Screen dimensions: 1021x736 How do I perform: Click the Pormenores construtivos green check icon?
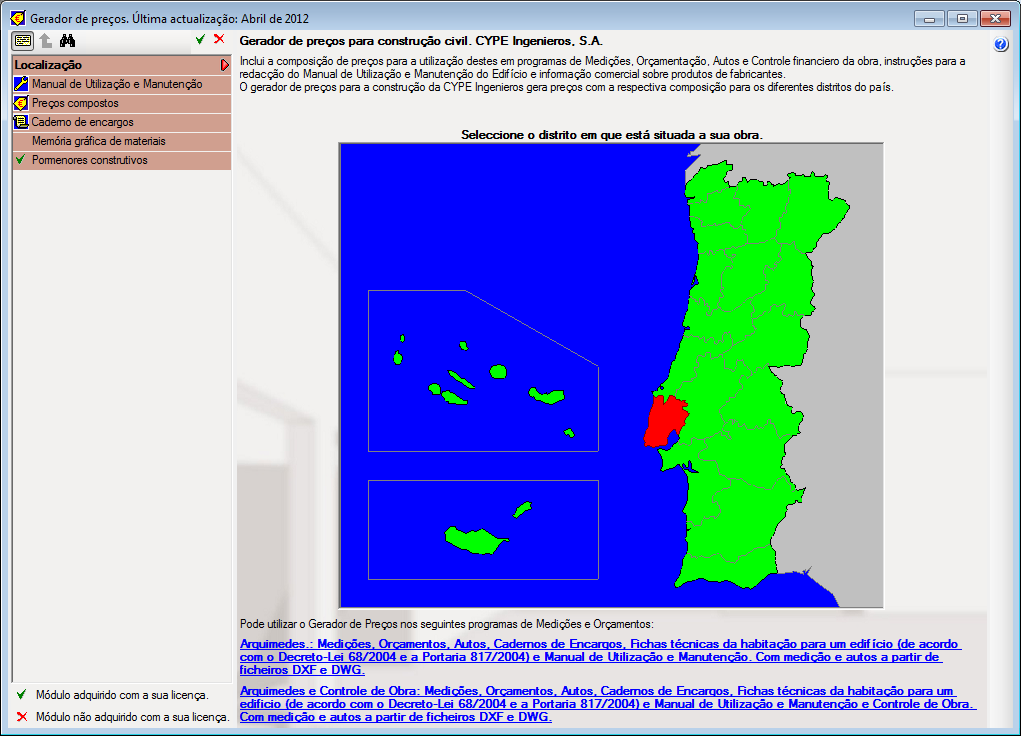coord(21,160)
